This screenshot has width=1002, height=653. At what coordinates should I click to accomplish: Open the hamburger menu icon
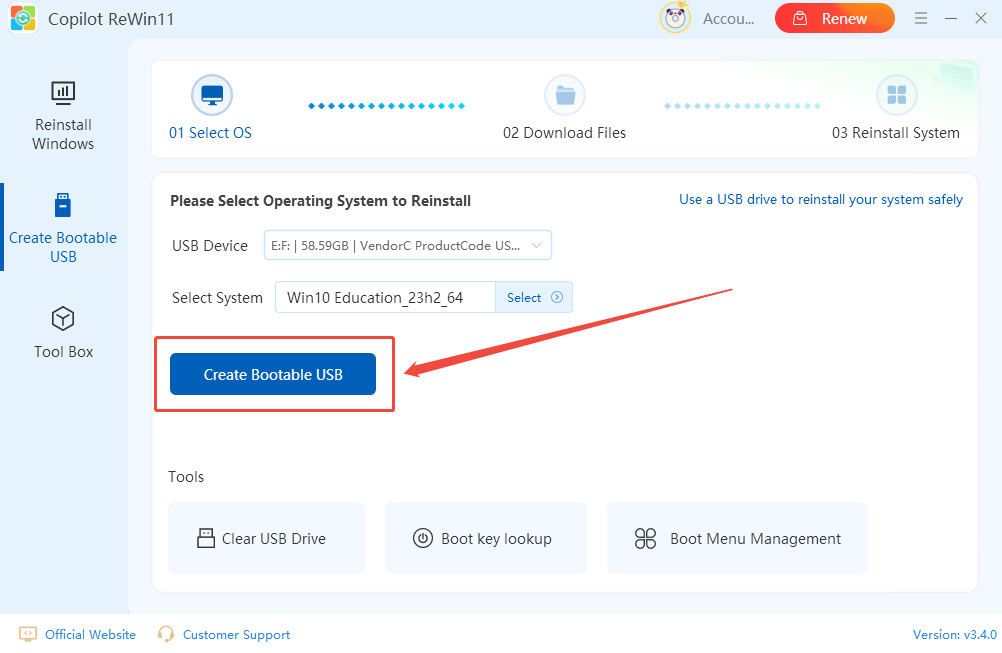pyautogui.click(x=921, y=18)
